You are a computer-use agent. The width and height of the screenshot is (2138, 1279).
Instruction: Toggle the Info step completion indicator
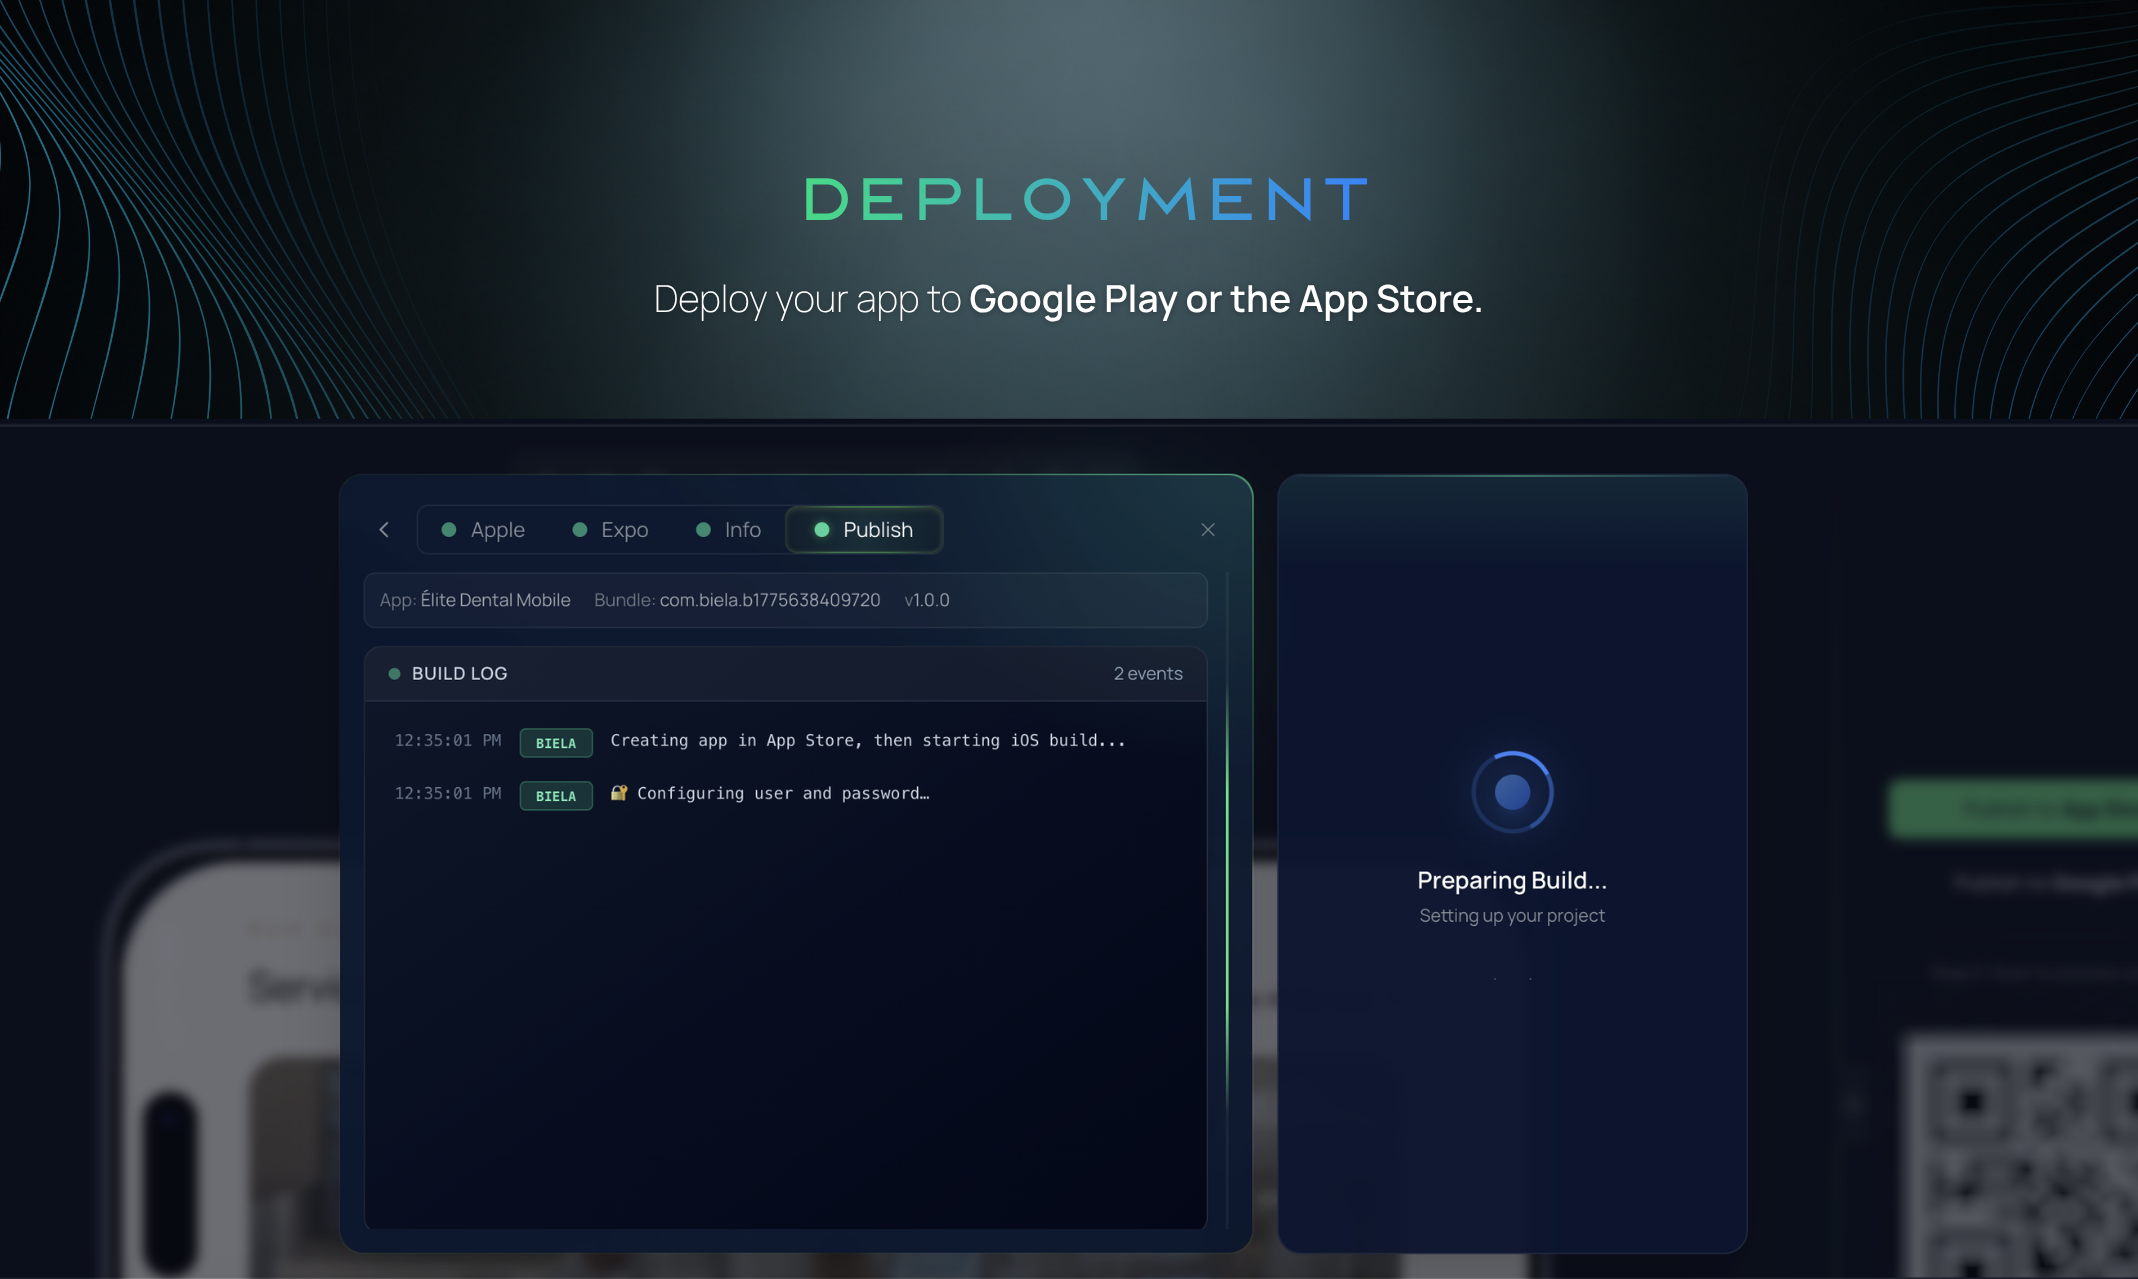tap(704, 529)
